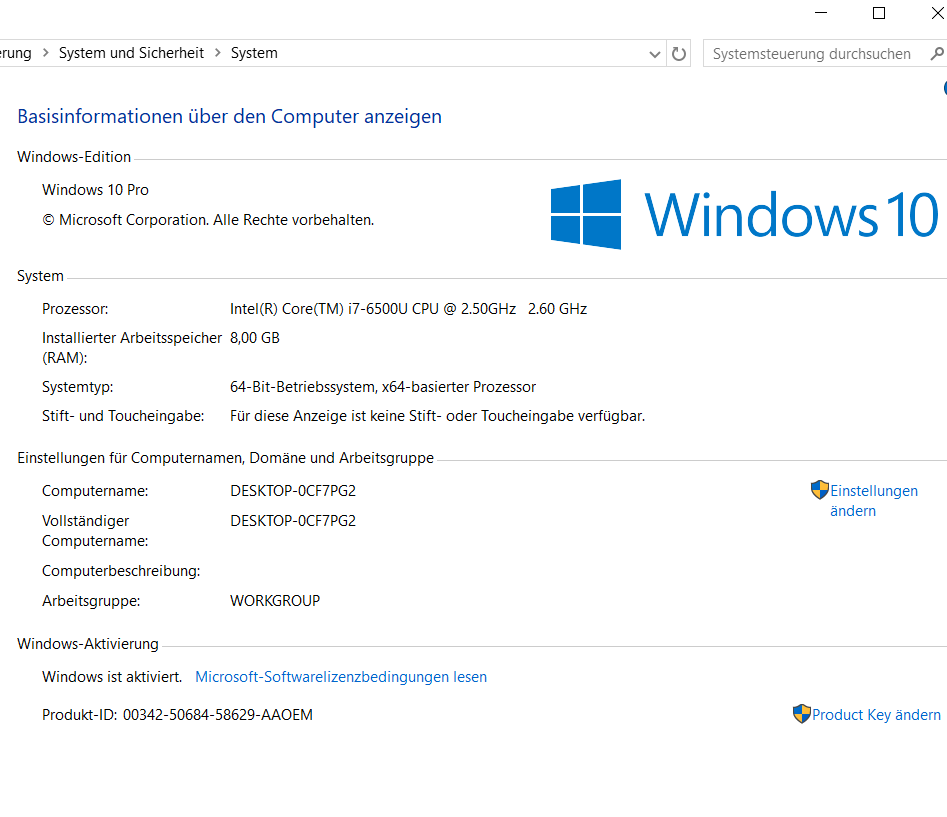947x817 pixels.
Task: Open Einstellungen ändern link
Action: [x=874, y=501]
